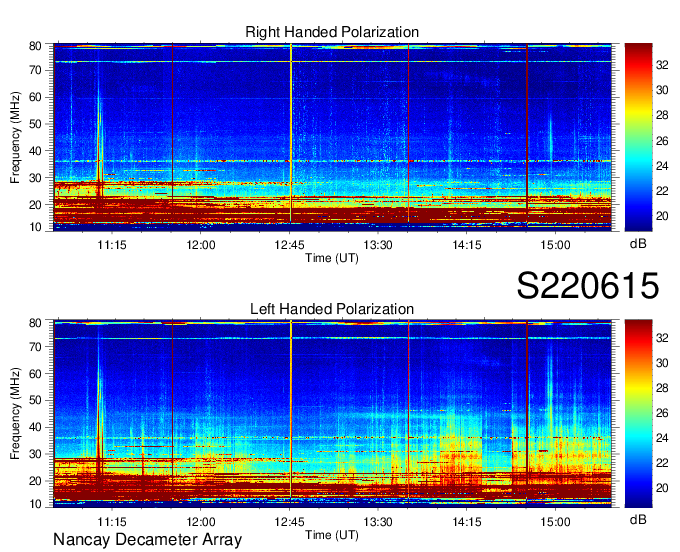This screenshot has width=680, height=552.
Task: Select 12:00 time tick on Left Handed plot
Action: pyautogui.click(x=201, y=522)
